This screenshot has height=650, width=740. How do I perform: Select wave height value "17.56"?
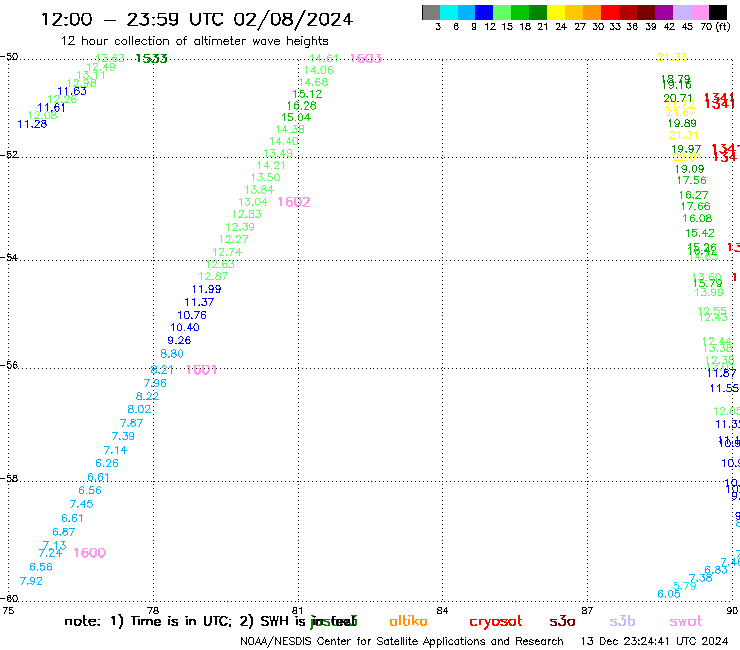[x=691, y=180]
